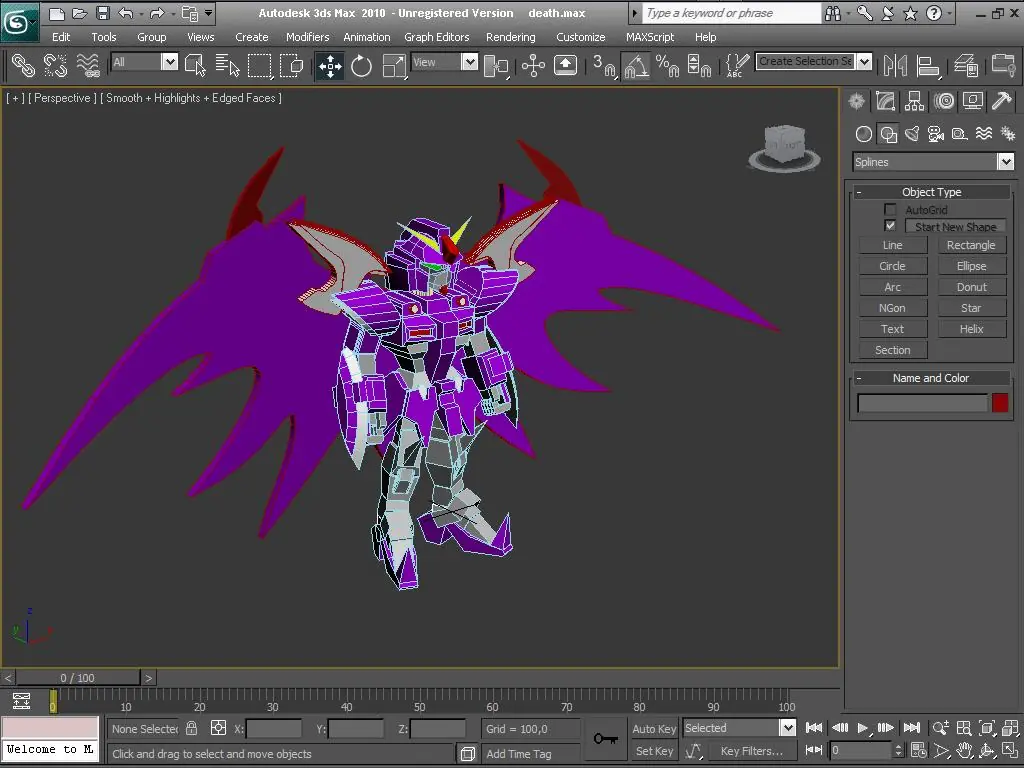The width and height of the screenshot is (1024, 768).
Task: Enable the AutoGrid checkbox
Action: (889, 210)
